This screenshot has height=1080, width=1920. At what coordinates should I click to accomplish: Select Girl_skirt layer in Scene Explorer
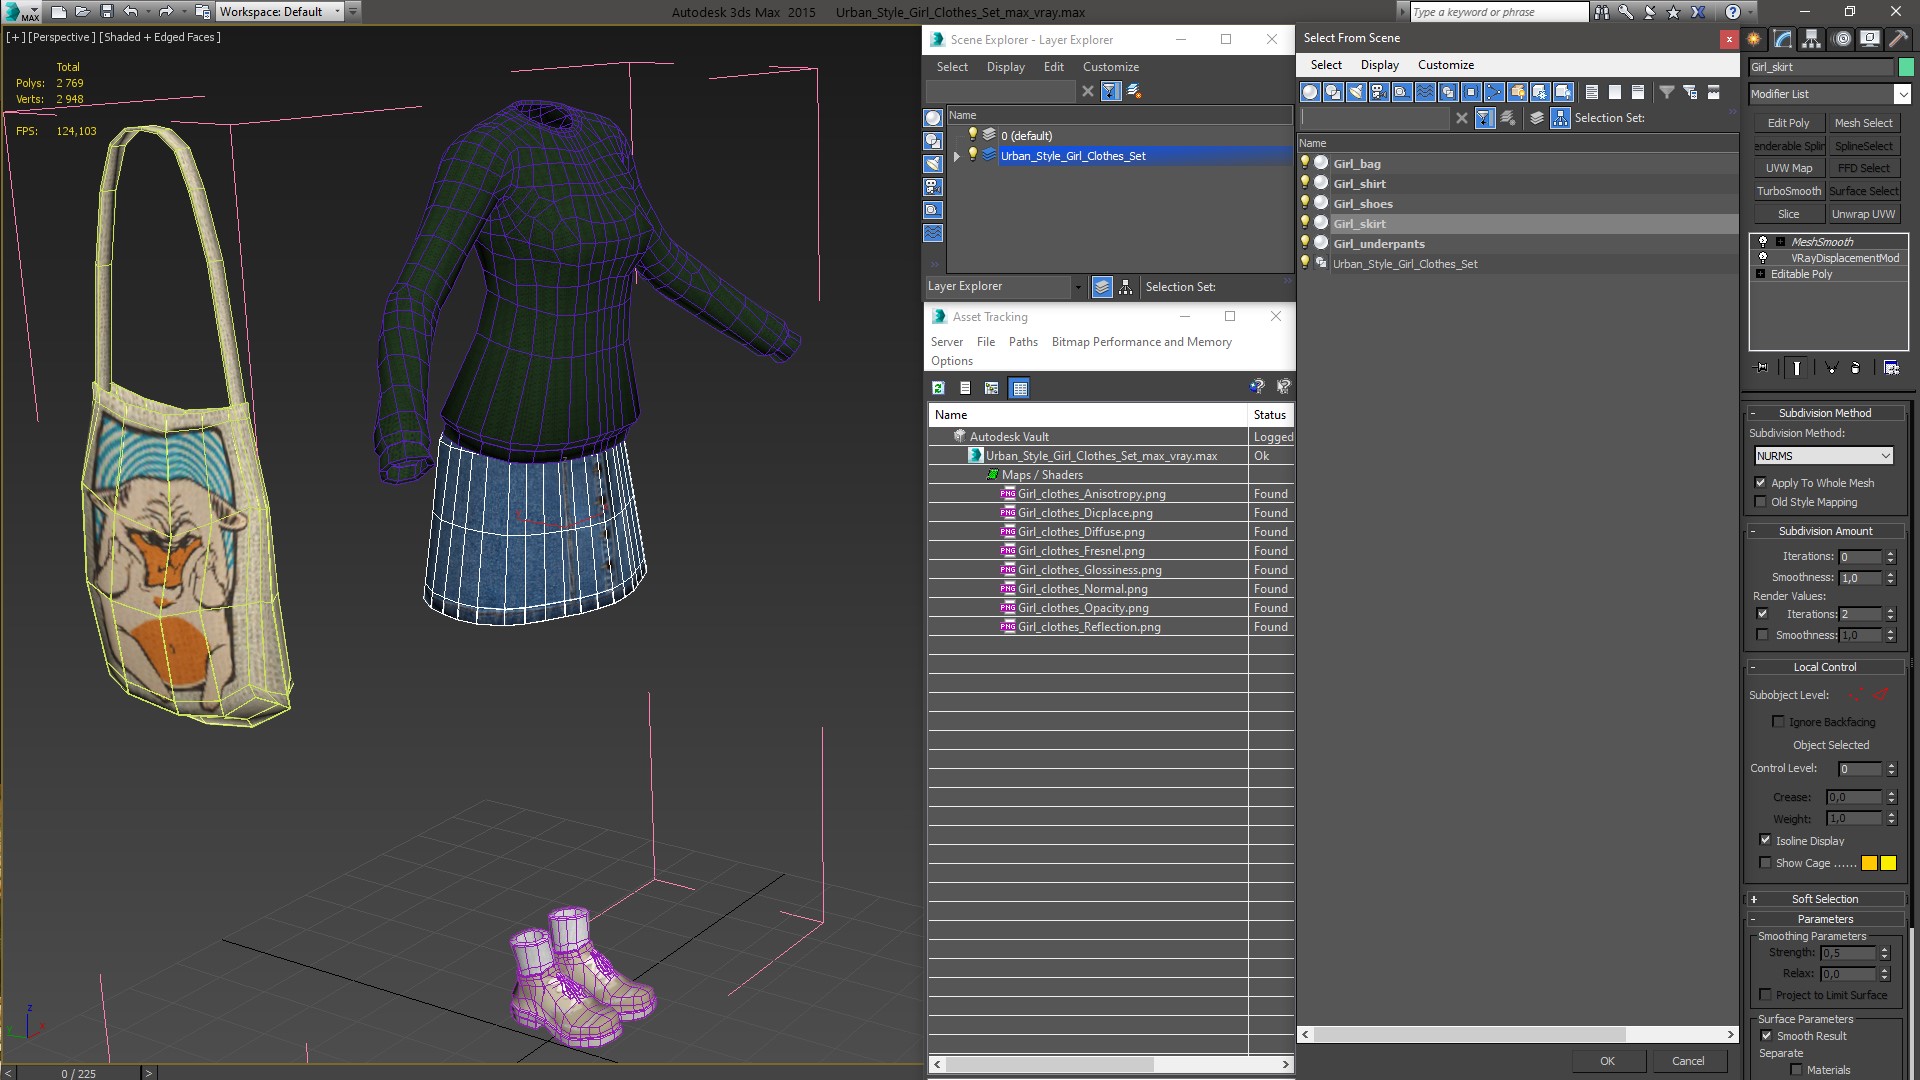[1358, 223]
